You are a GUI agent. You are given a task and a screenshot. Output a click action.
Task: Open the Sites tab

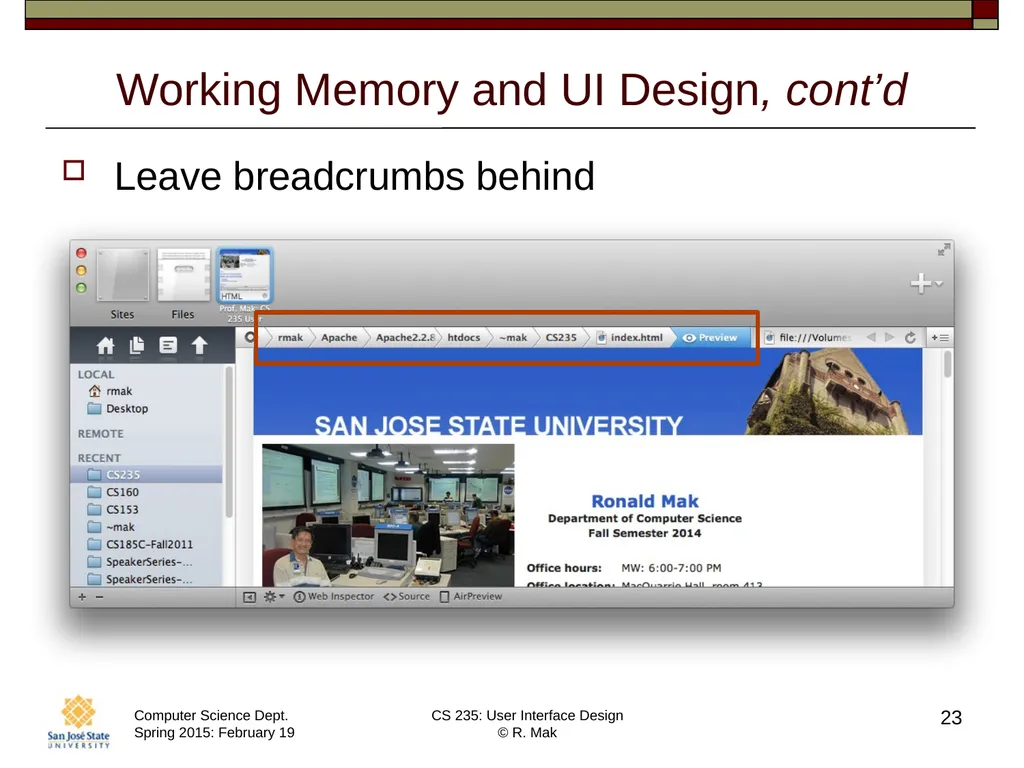(x=123, y=284)
